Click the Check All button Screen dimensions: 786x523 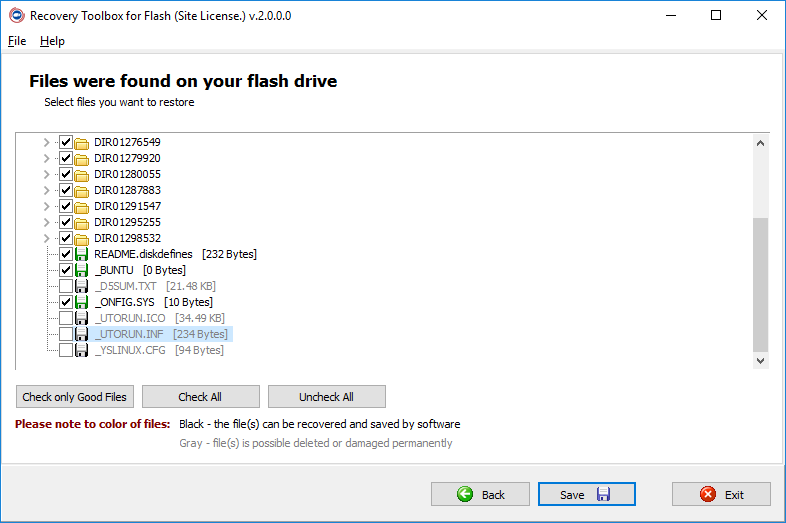click(201, 397)
